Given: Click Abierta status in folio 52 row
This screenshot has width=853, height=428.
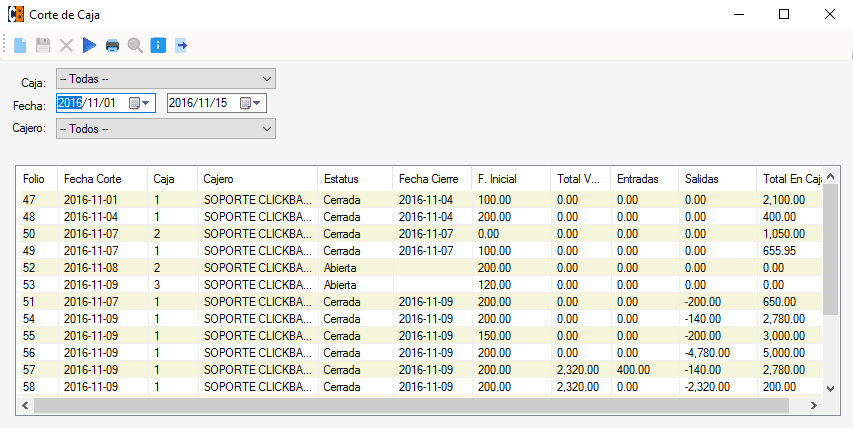Looking at the screenshot, I should (x=340, y=268).
